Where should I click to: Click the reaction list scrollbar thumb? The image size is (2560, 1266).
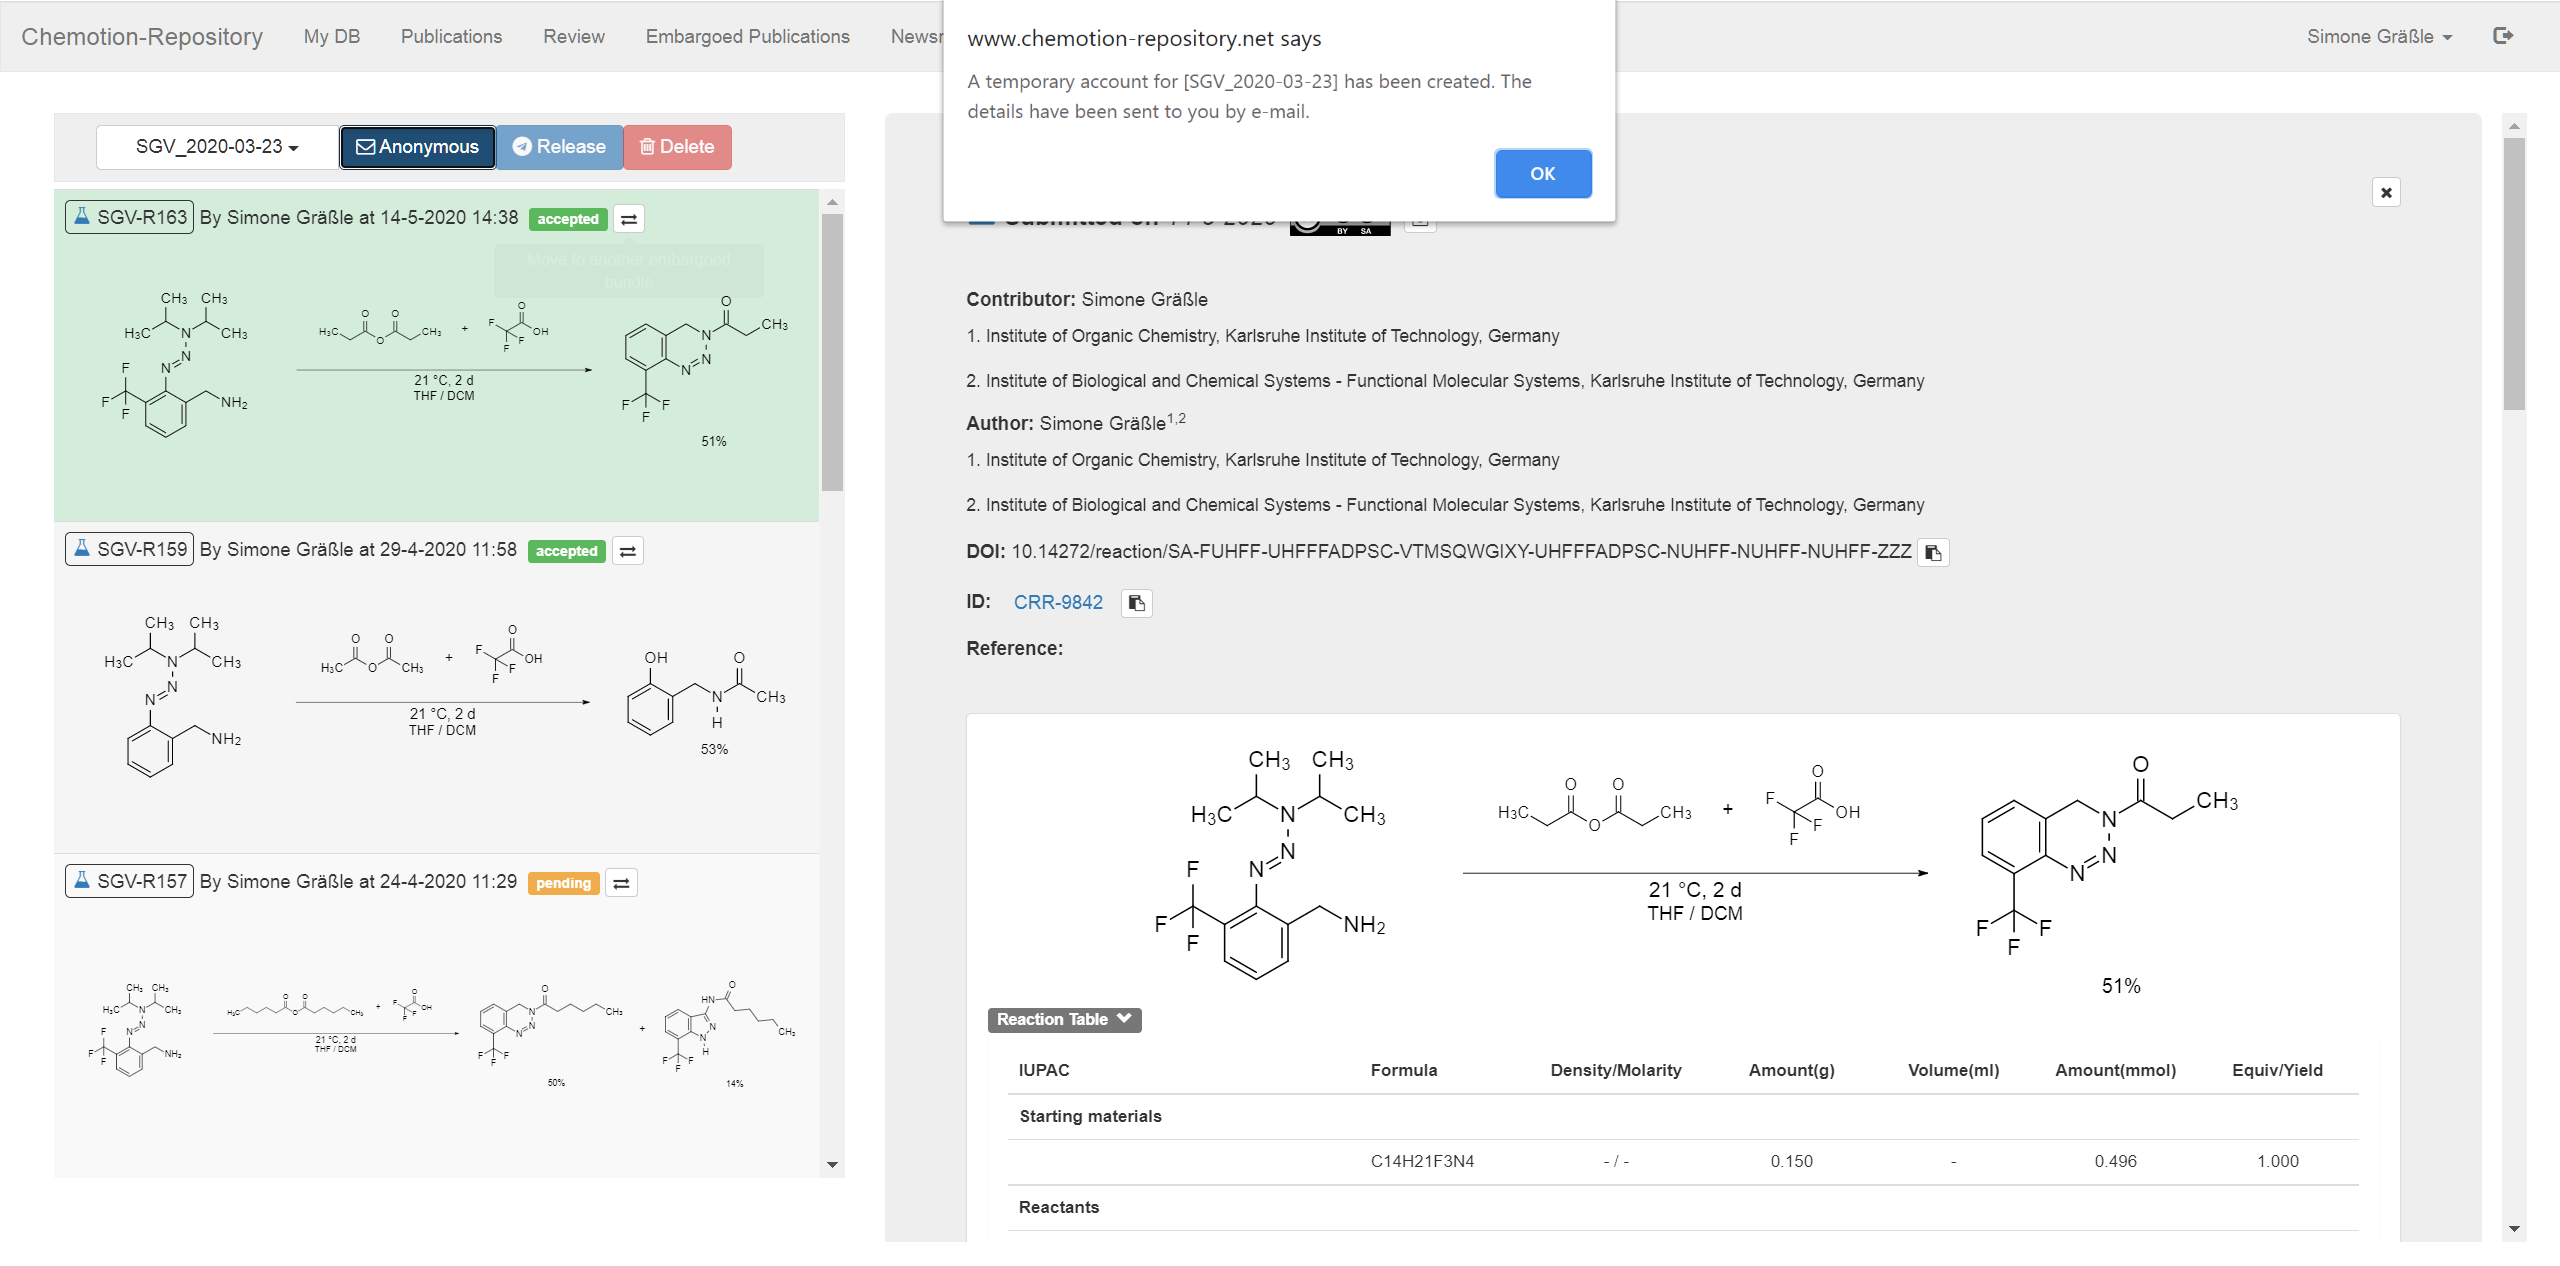pos(832,350)
